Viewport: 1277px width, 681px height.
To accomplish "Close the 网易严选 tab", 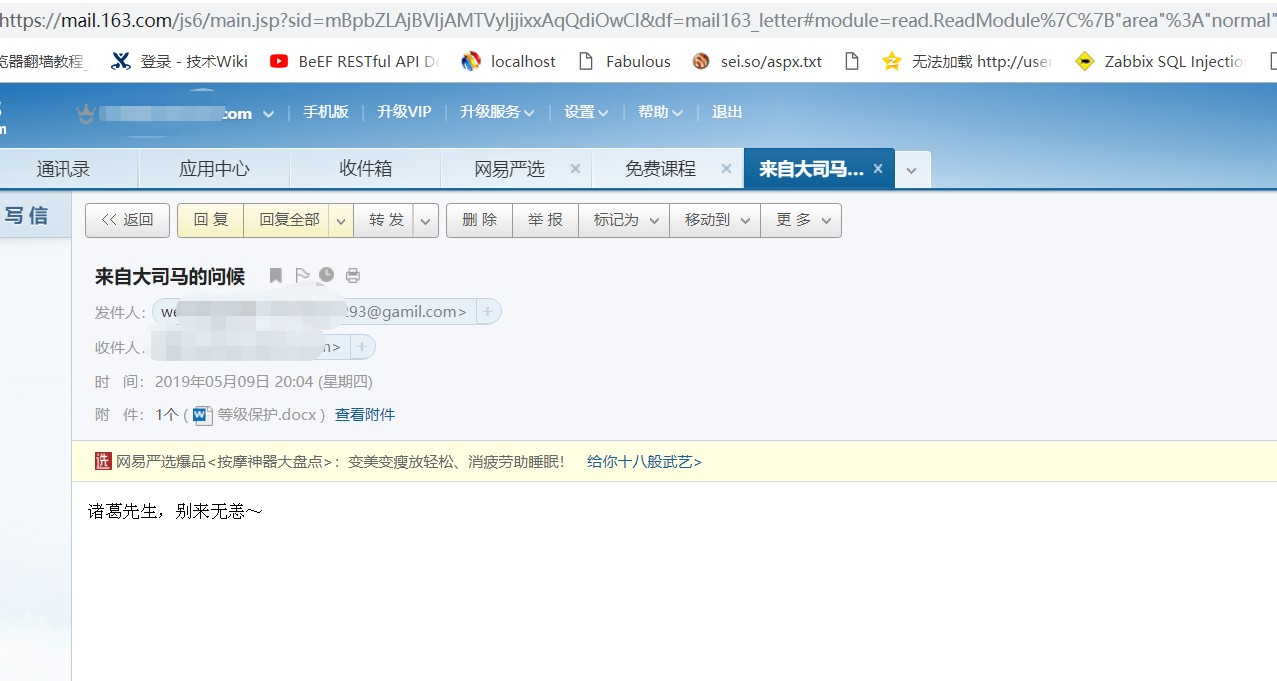I will coord(575,169).
